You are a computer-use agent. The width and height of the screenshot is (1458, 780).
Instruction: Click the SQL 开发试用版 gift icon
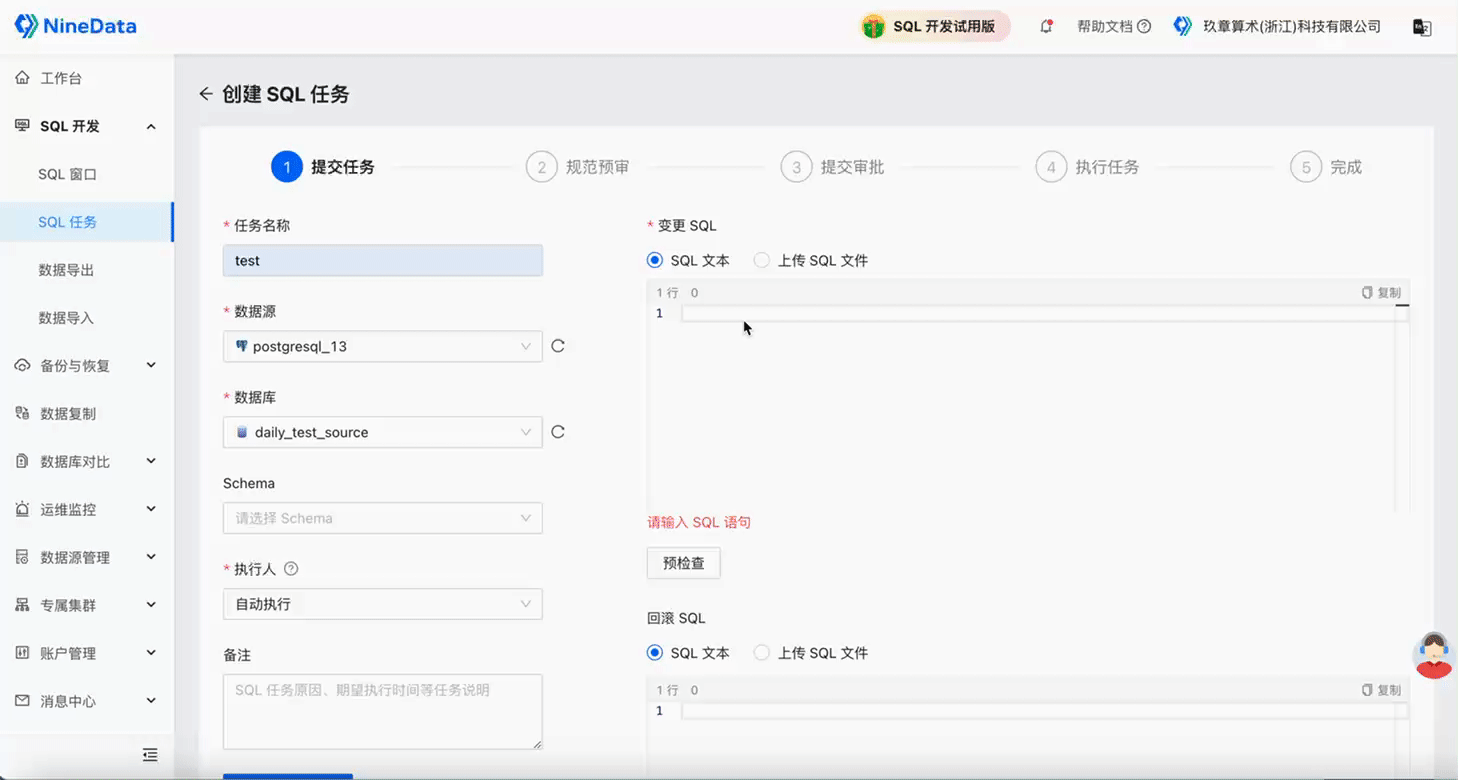874,27
